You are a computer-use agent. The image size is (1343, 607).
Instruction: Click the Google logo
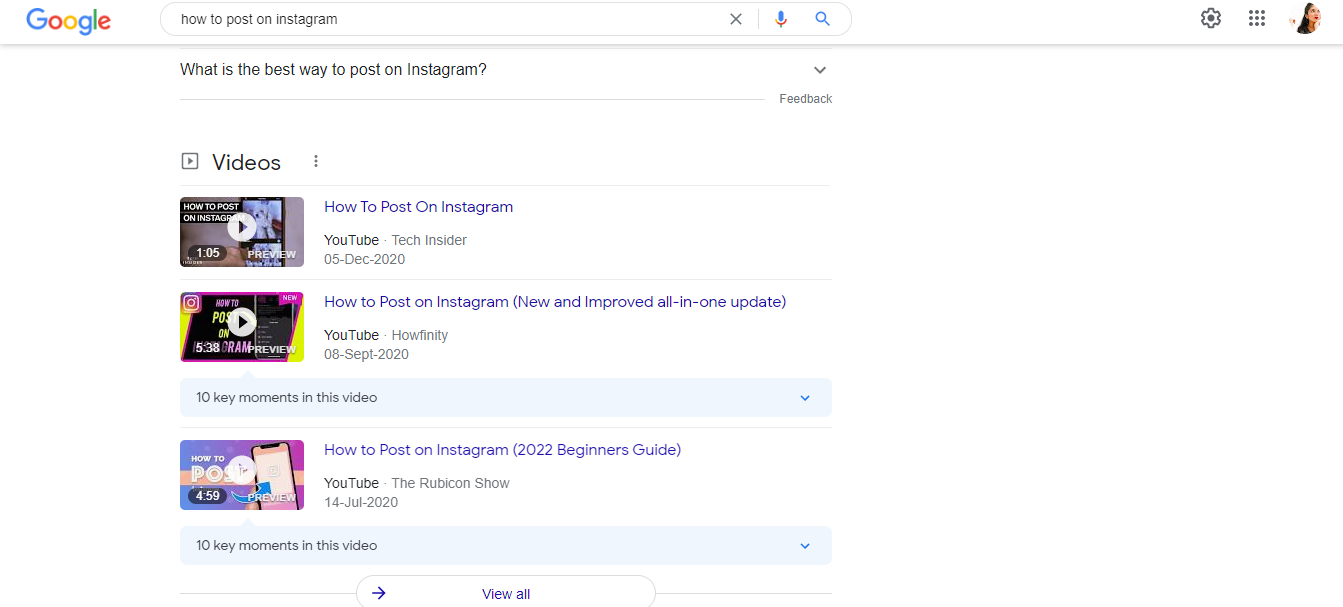pyautogui.click(x=67, y=21)
